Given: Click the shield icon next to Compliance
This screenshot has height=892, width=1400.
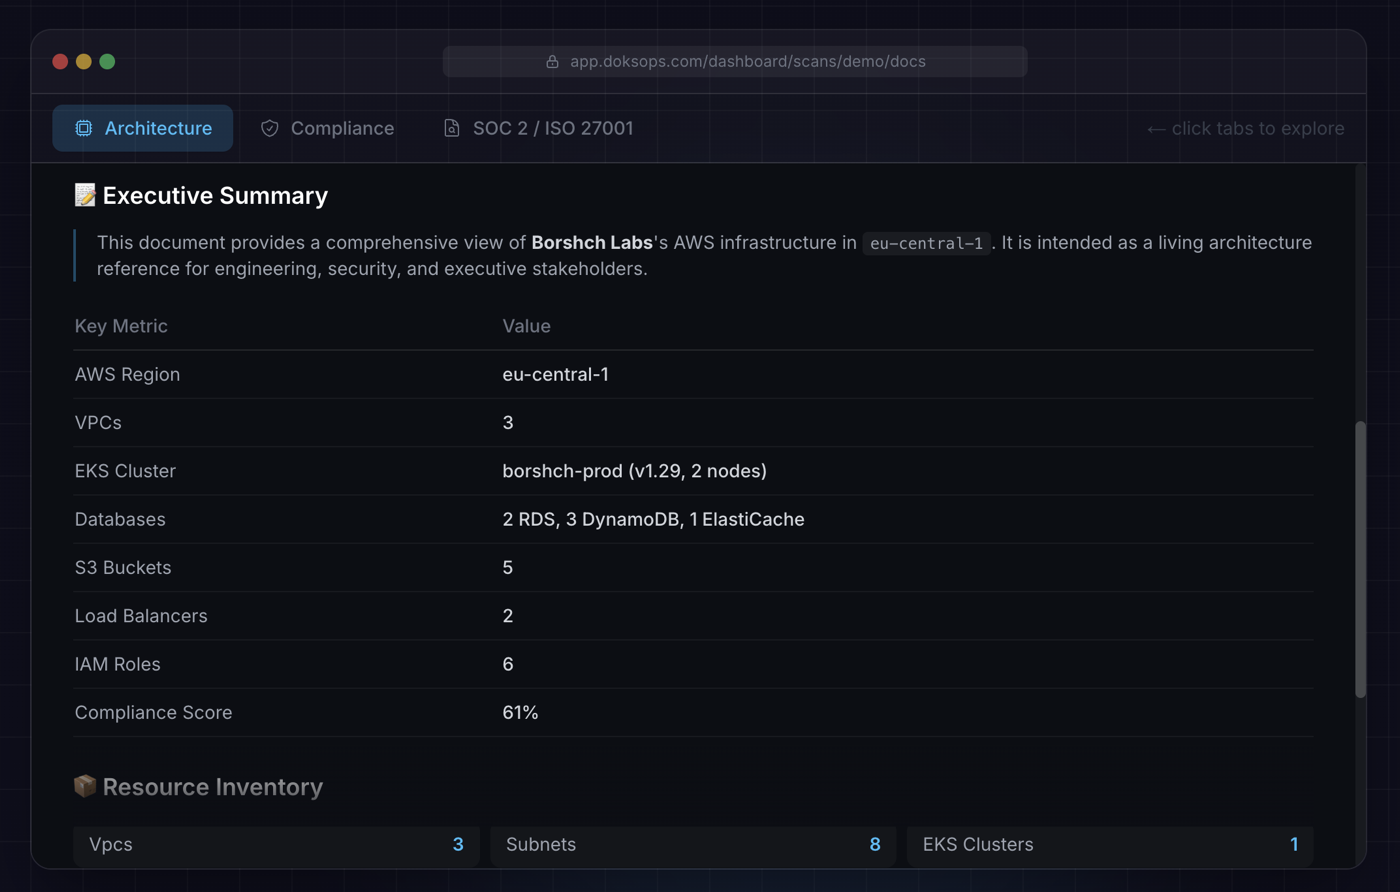Looking at the screenshot, I should click(269, 128).
